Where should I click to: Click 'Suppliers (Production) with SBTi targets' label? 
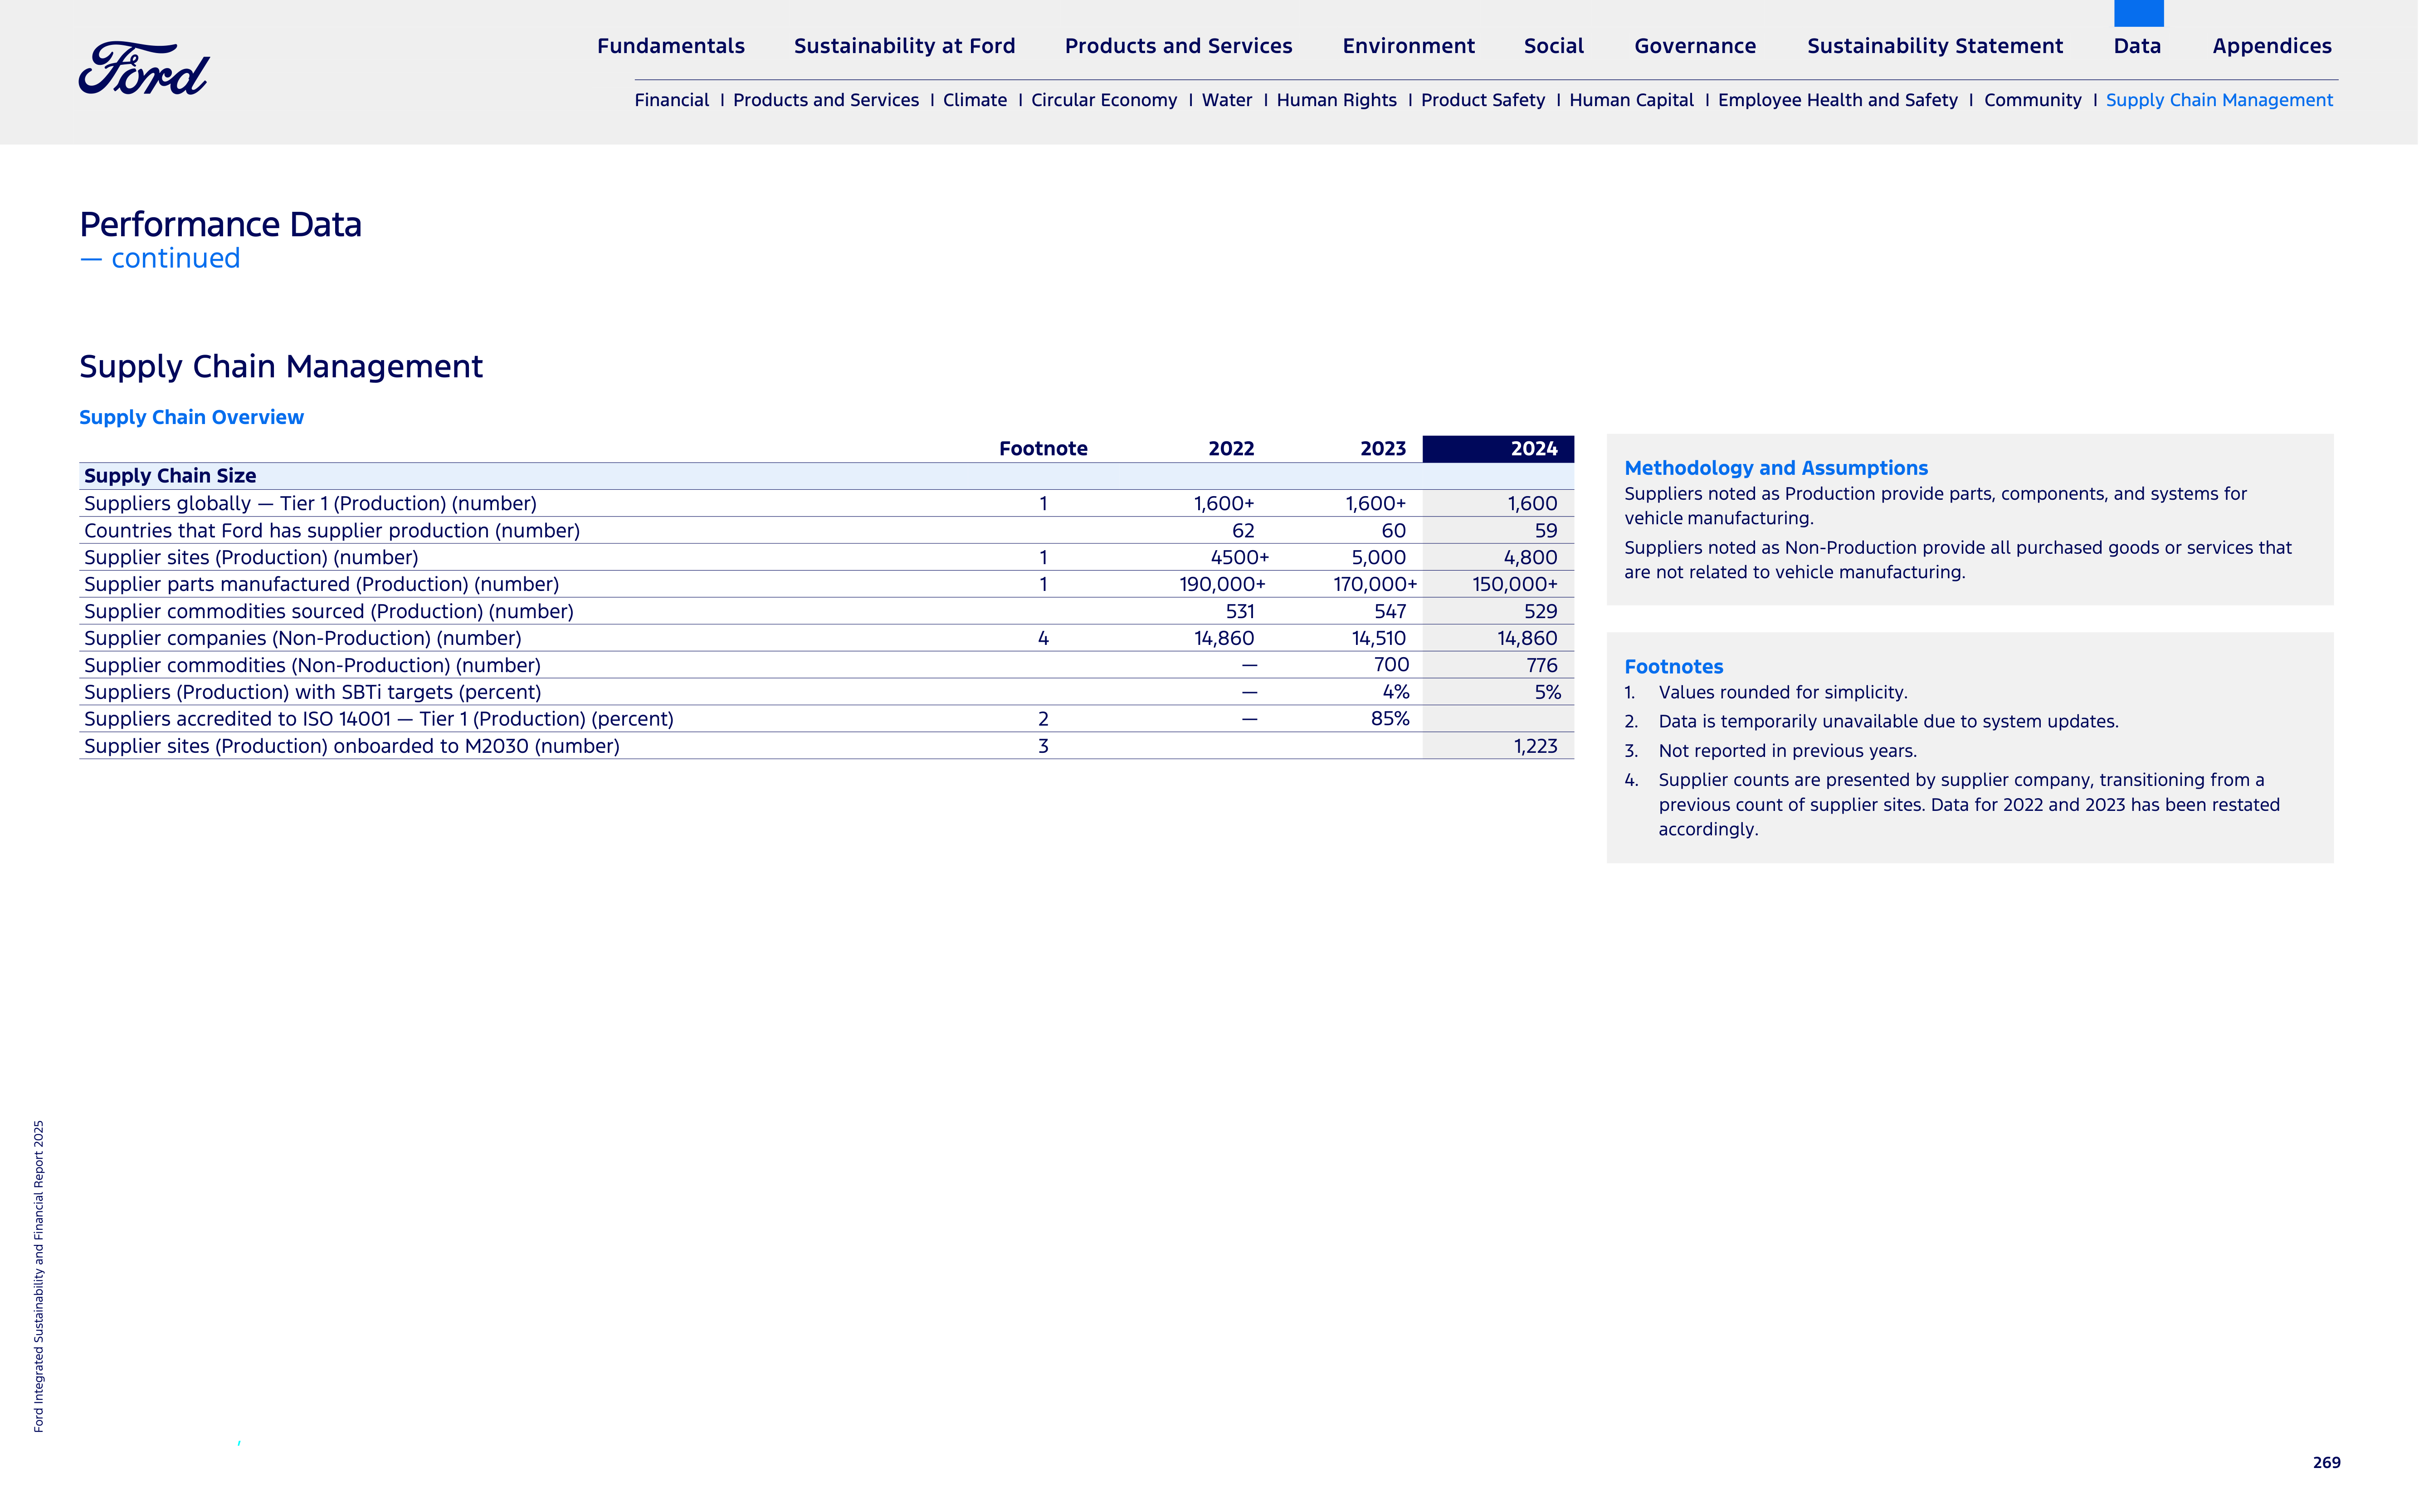click(312, 692)
